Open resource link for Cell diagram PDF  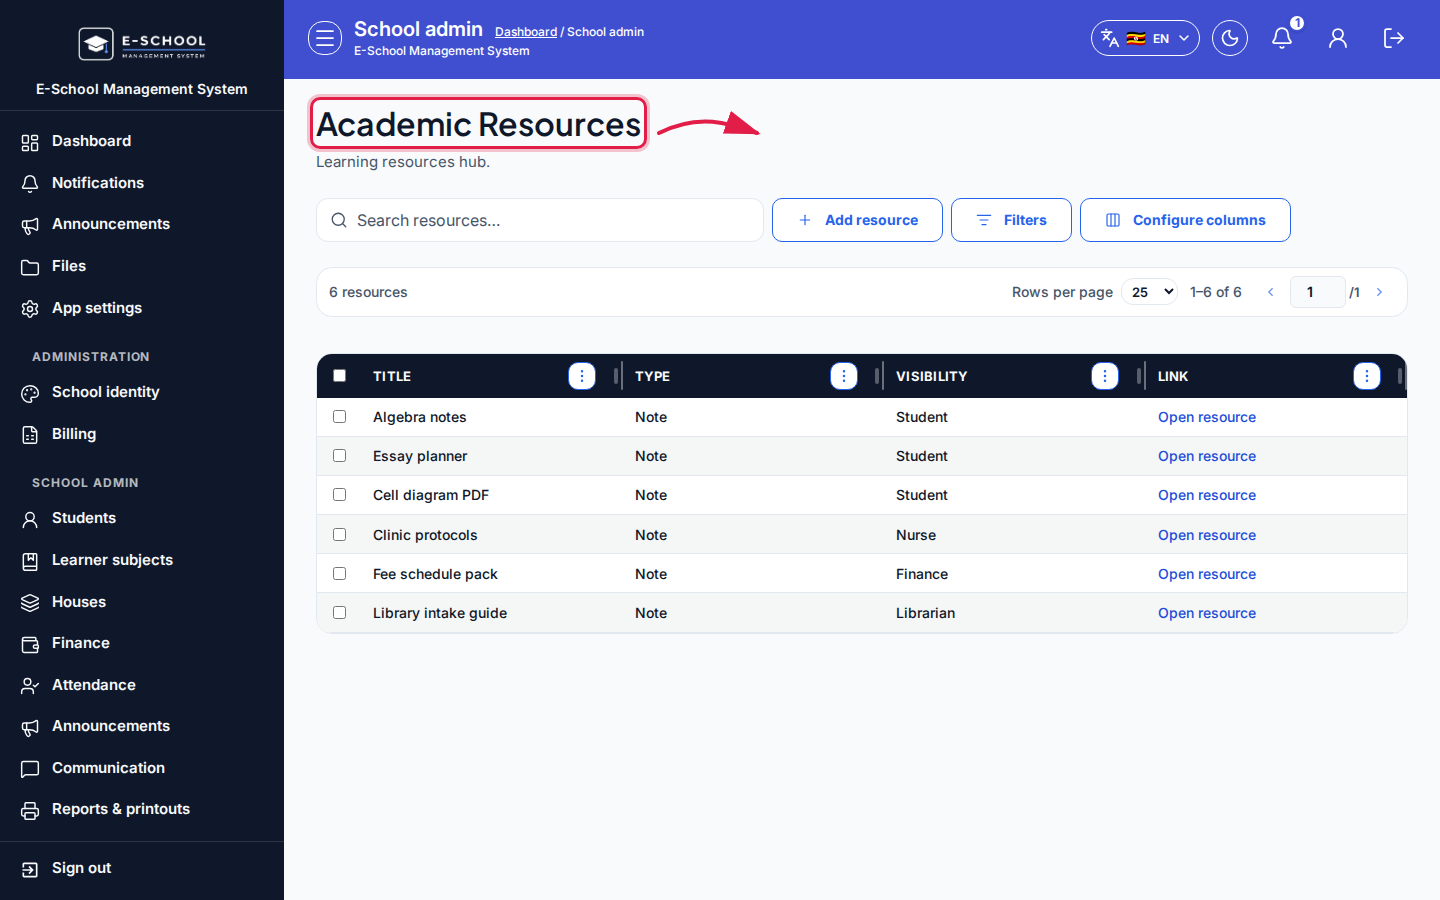(1207, 495)
